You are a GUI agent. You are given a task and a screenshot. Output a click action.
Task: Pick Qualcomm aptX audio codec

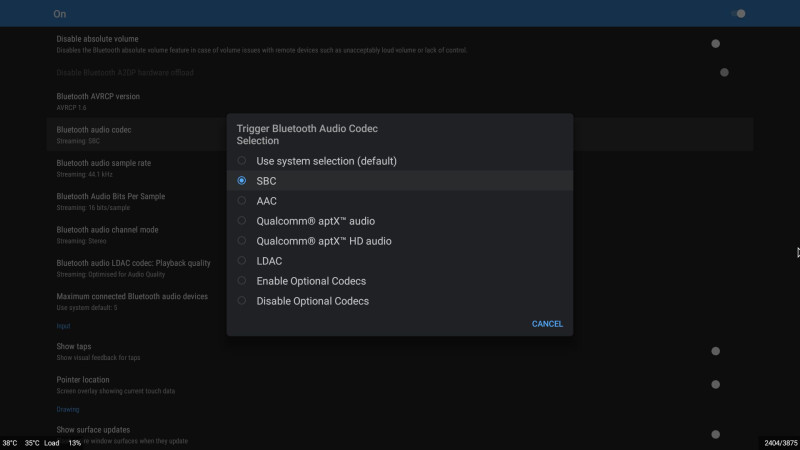tap(242, 221)
